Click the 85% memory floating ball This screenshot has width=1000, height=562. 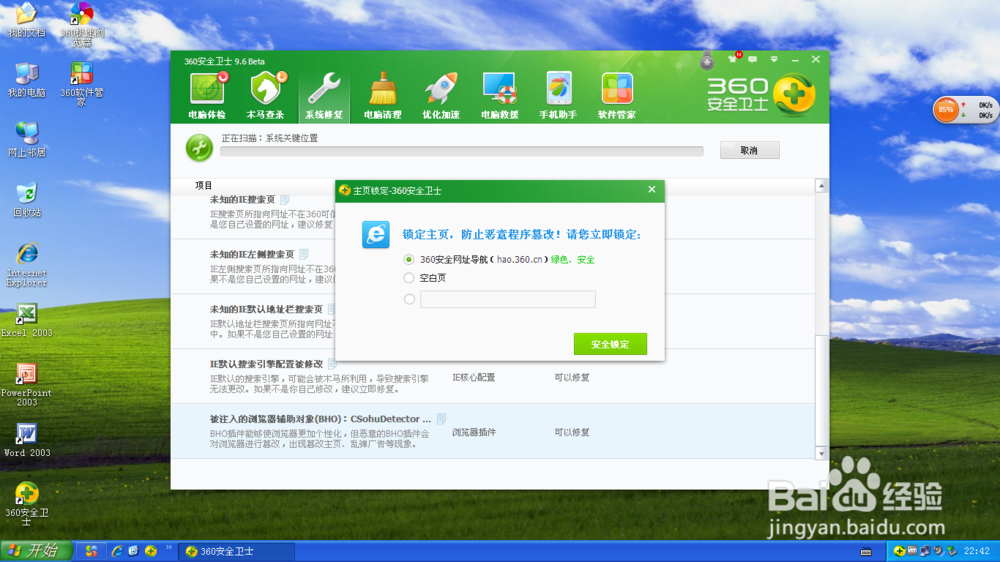(946, 110)
